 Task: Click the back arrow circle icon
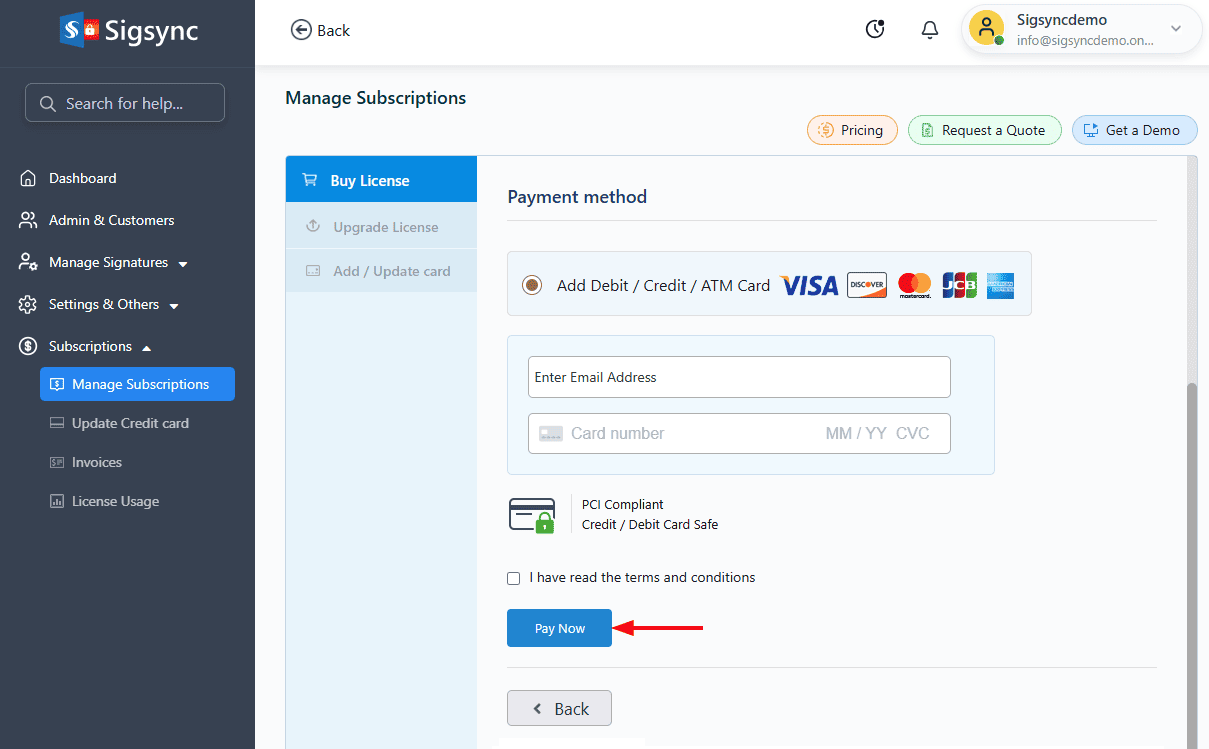(x=301, y=30)
